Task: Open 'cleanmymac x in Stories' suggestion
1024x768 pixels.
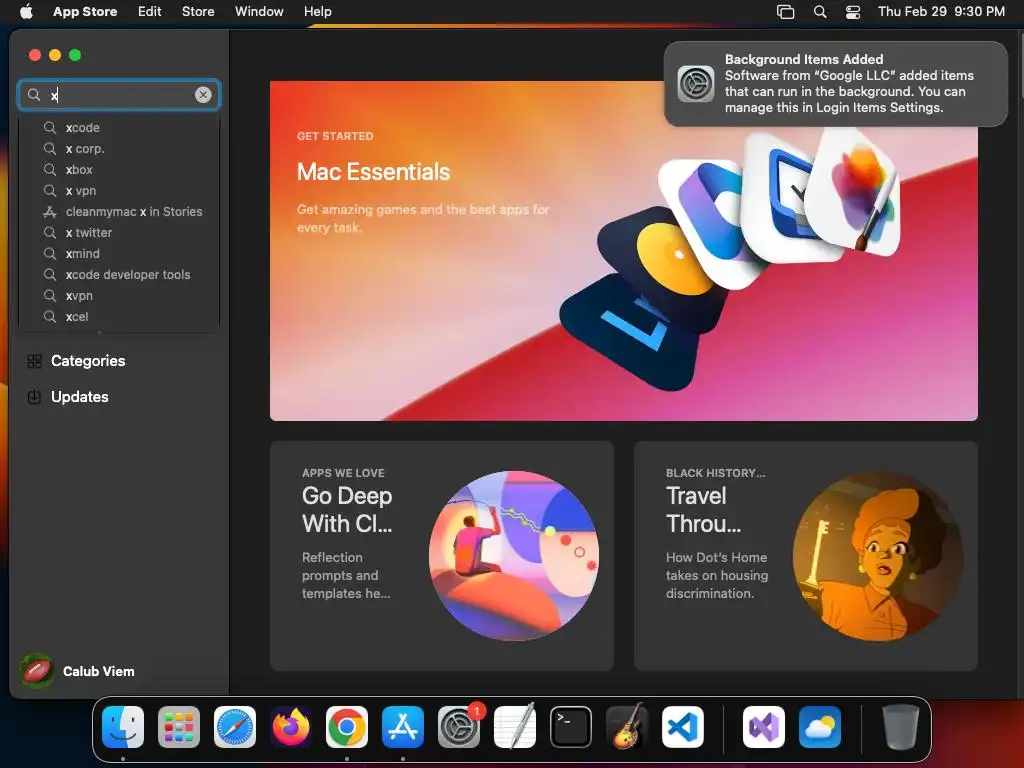Action: click(x=119, y=212)
